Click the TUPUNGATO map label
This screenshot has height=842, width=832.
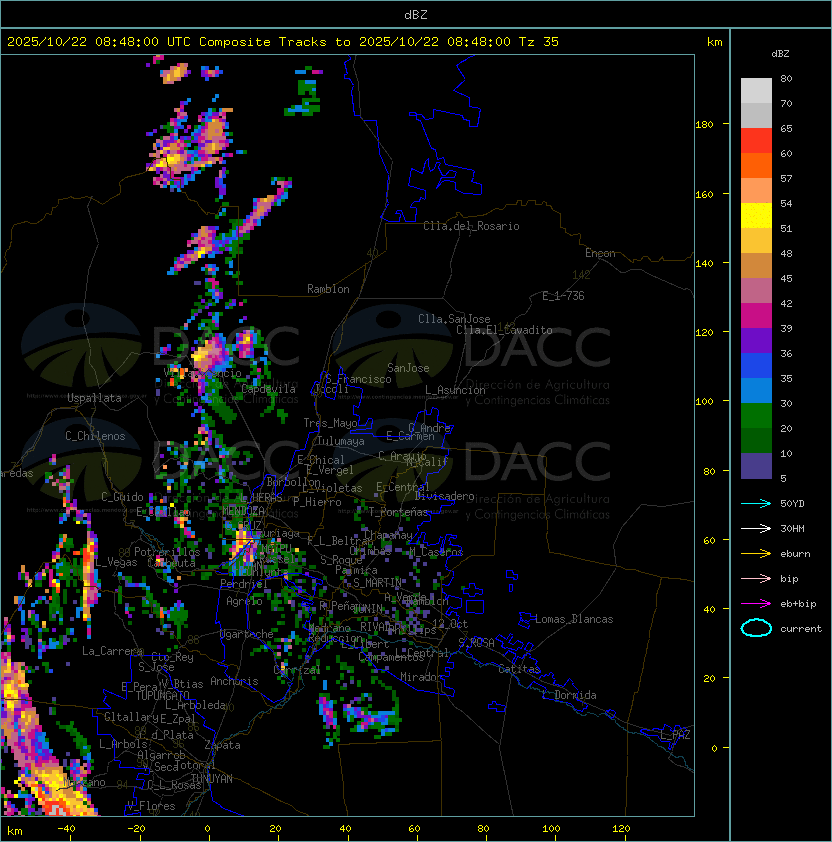point(162,695)
